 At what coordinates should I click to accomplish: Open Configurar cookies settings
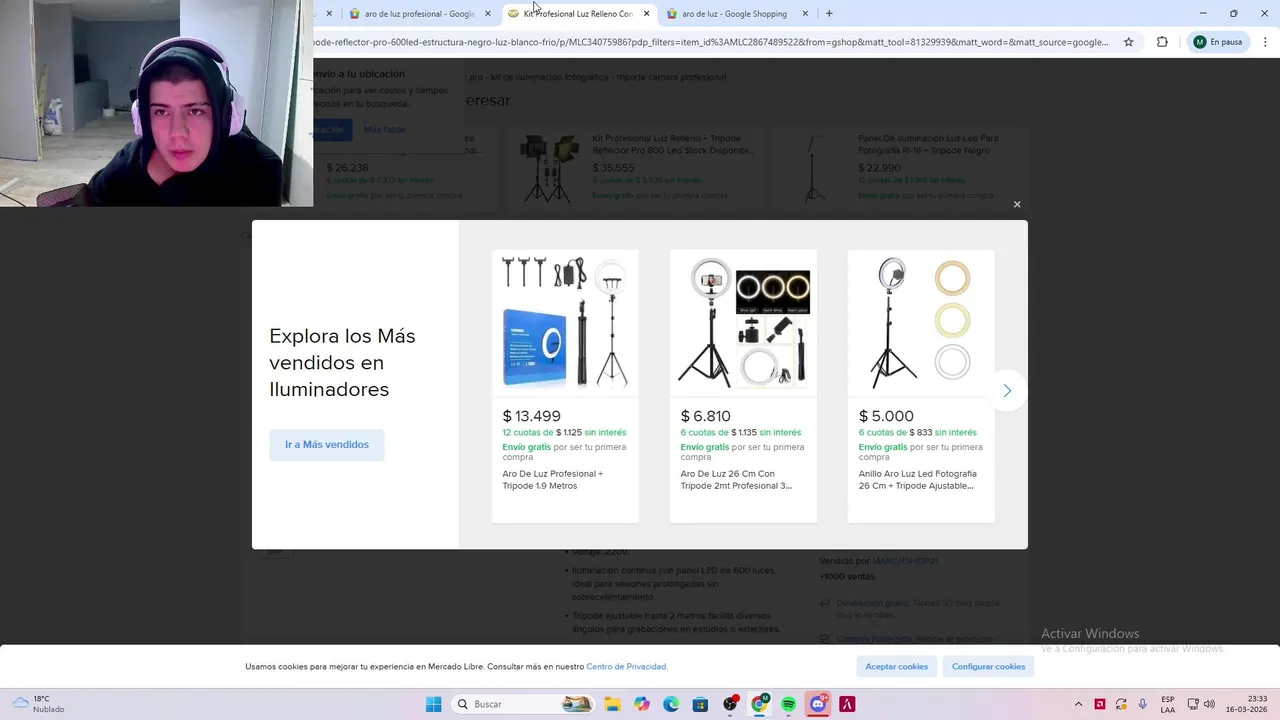(988, 666)
